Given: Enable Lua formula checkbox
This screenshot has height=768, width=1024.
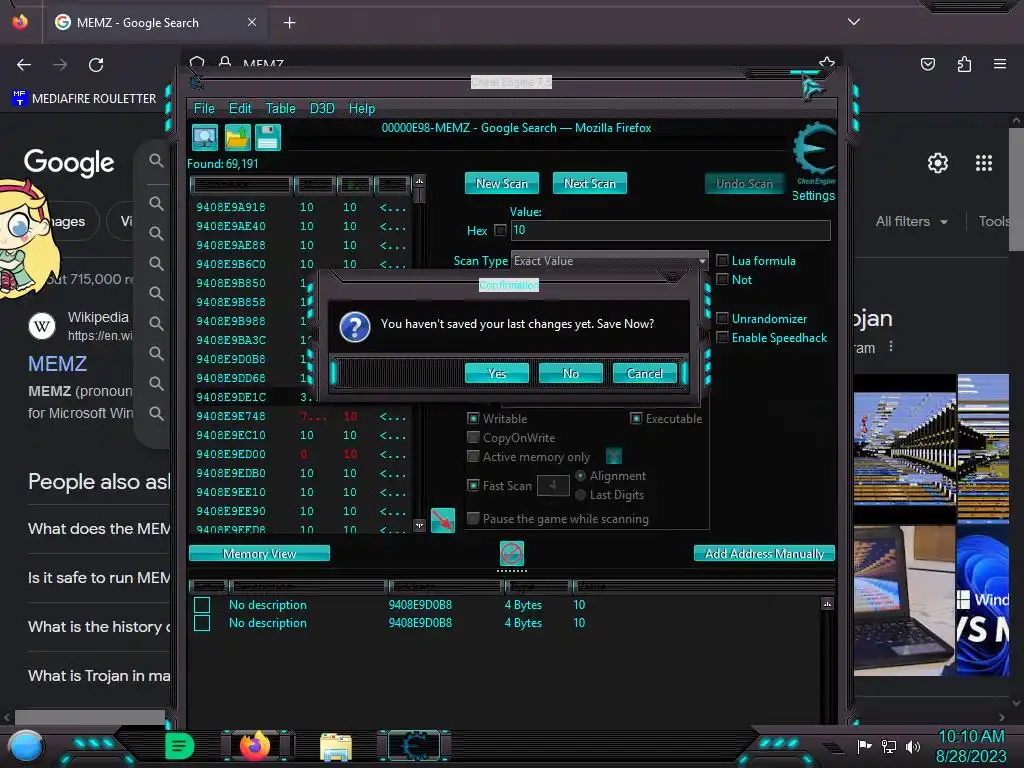Looking at the screenshot, I should 722,260.
